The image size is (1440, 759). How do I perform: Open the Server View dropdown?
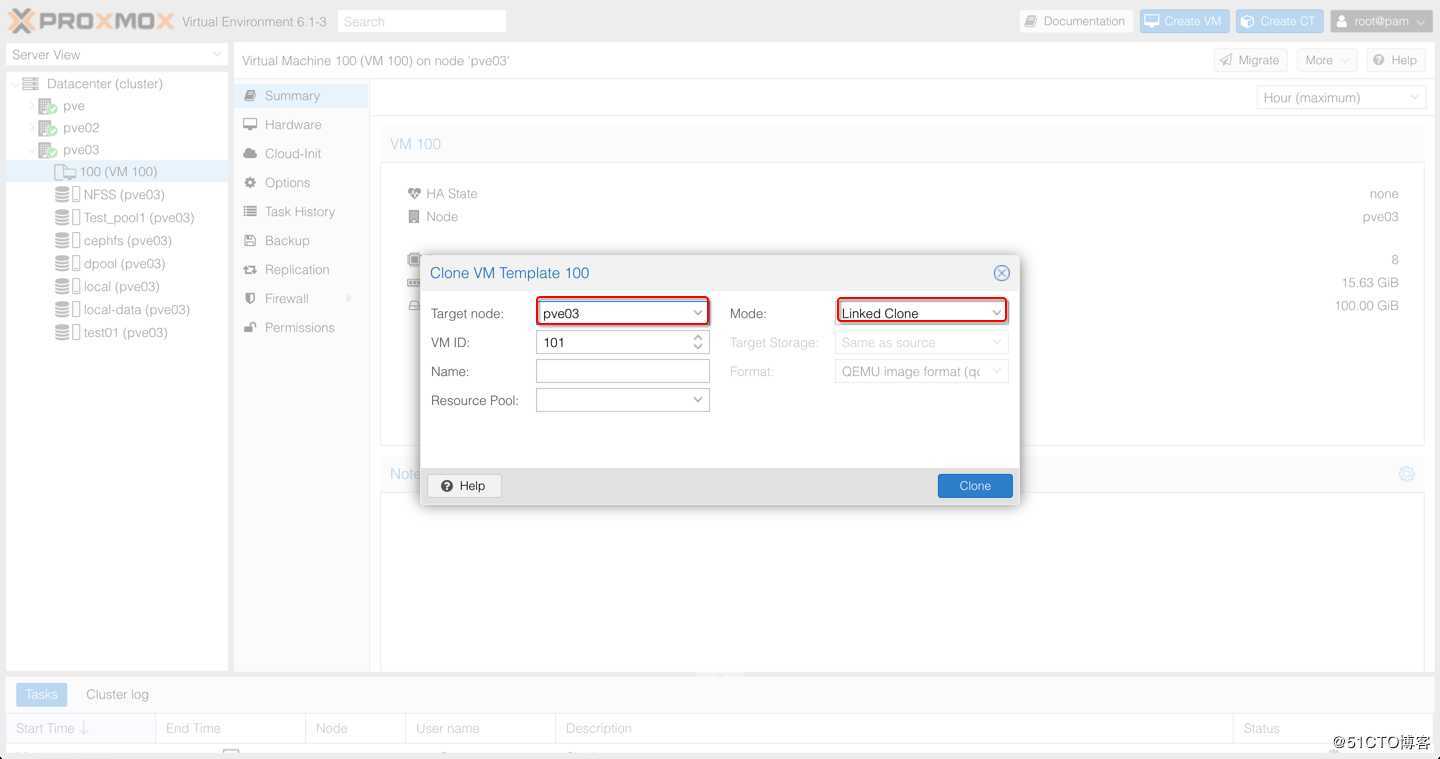(117, 55)
